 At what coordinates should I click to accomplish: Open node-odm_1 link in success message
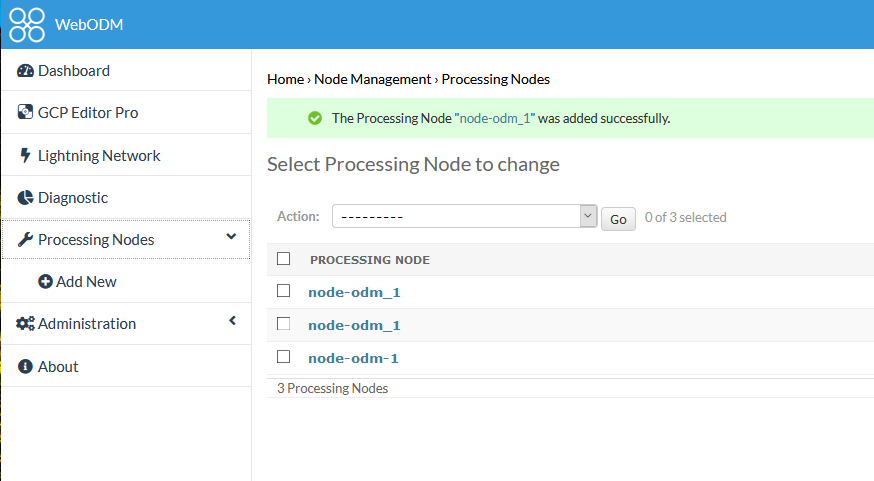(496, 118)
